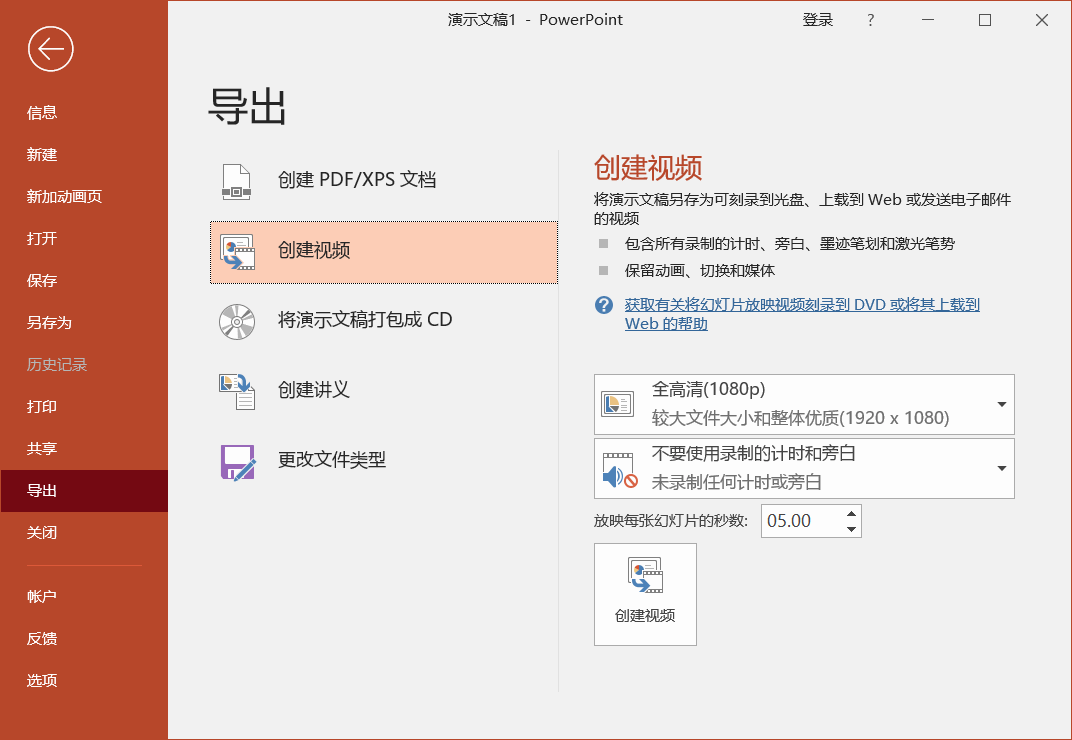Click the speaker icon on the recorded timings dropdown

[x=619, y=468]
